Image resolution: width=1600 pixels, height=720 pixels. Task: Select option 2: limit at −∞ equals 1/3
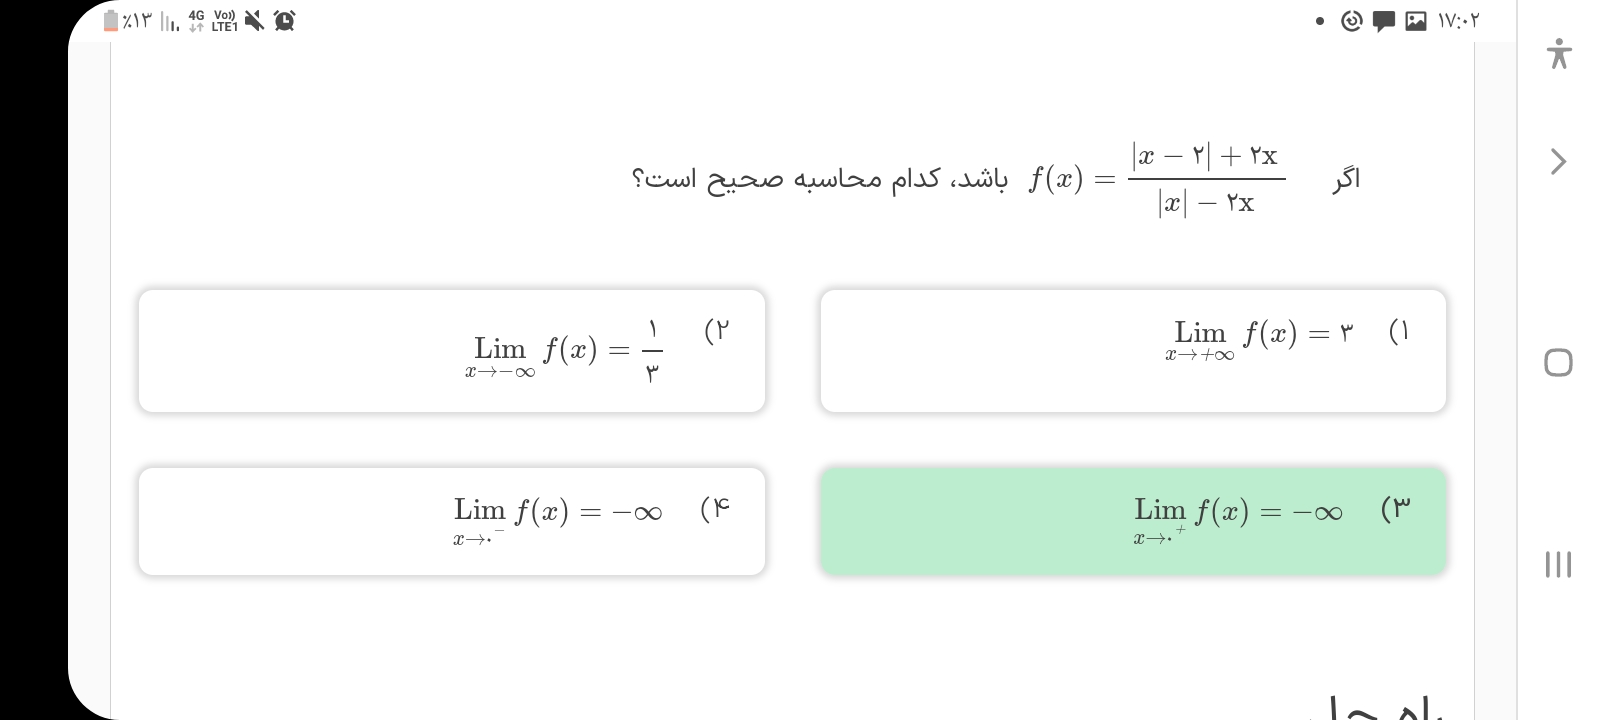coord(452,351)
